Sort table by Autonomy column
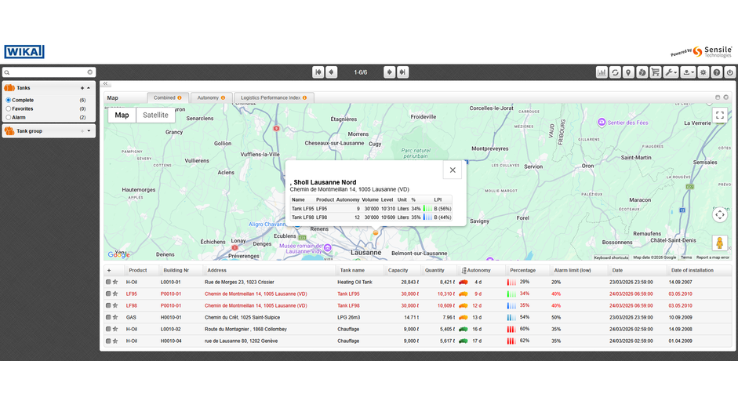Viewport: 738px width, 410px height. pyautogui.click(x=479, y=271)
